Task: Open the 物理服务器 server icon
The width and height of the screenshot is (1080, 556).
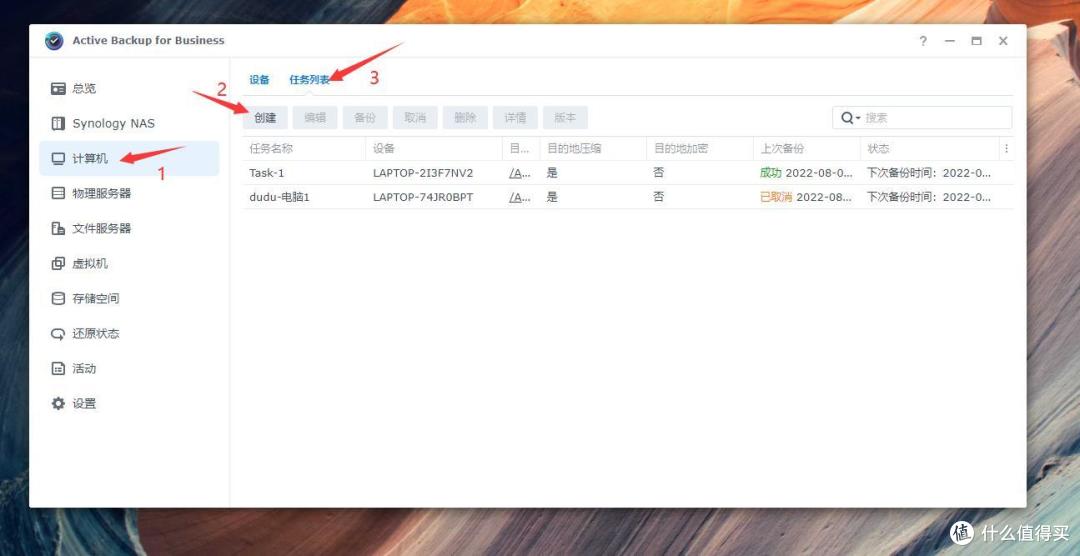Action: 58,194
